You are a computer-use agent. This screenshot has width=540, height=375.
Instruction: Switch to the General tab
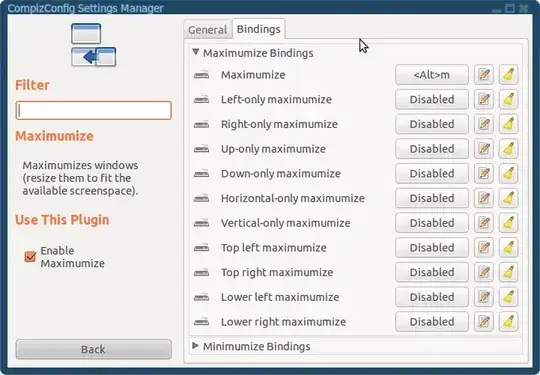point(208,30)
